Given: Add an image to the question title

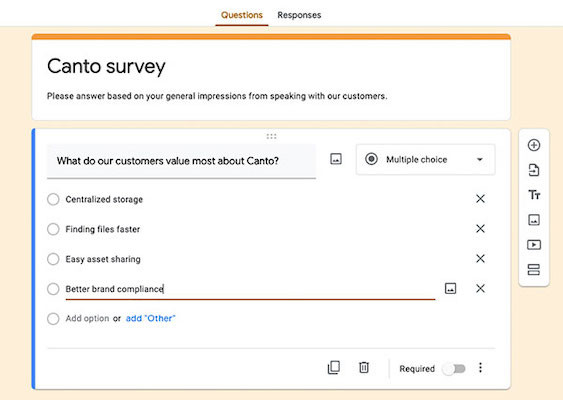Looking at the screenshot, I should (x=336, y=159).
